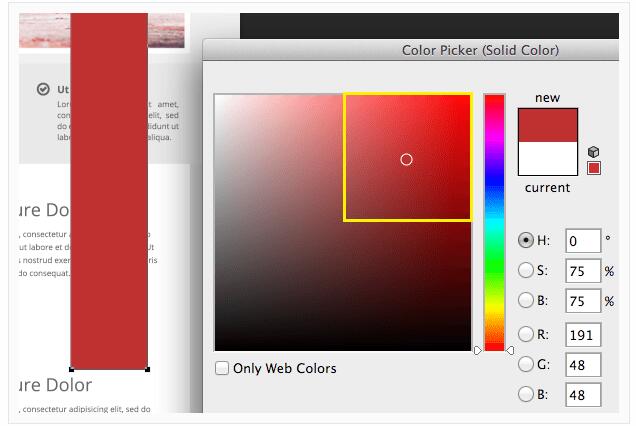Click the bottom-right handle of red rectangle

[148, 369]
